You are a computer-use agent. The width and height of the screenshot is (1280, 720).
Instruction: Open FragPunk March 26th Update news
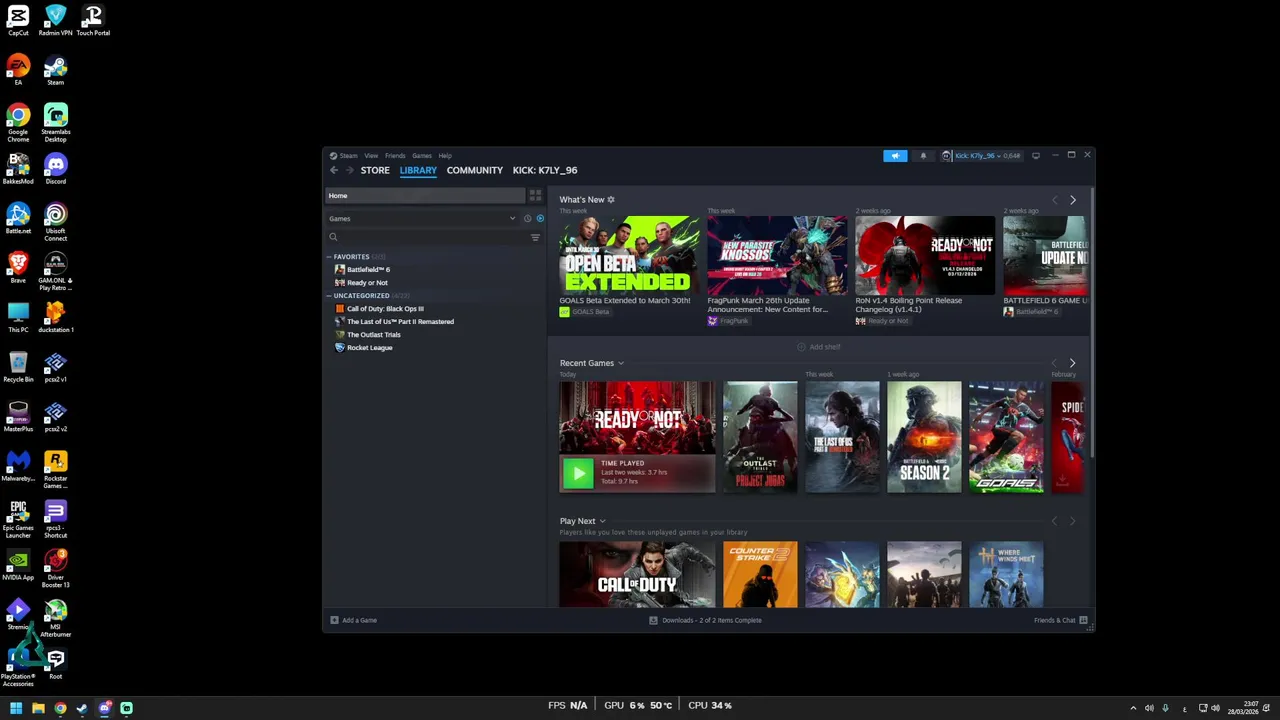tap(777, 255)
